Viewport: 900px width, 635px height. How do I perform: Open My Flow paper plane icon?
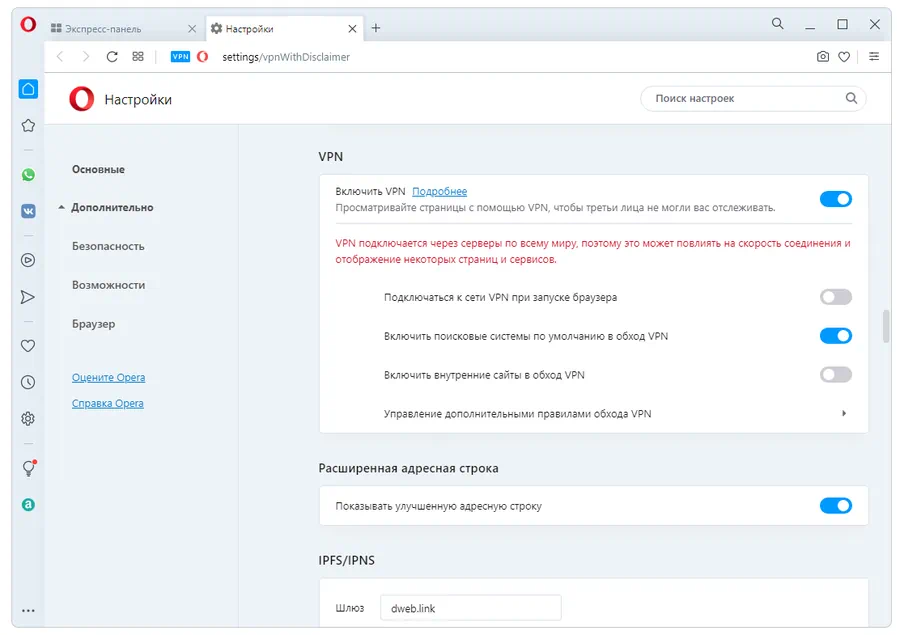point(28,296)
